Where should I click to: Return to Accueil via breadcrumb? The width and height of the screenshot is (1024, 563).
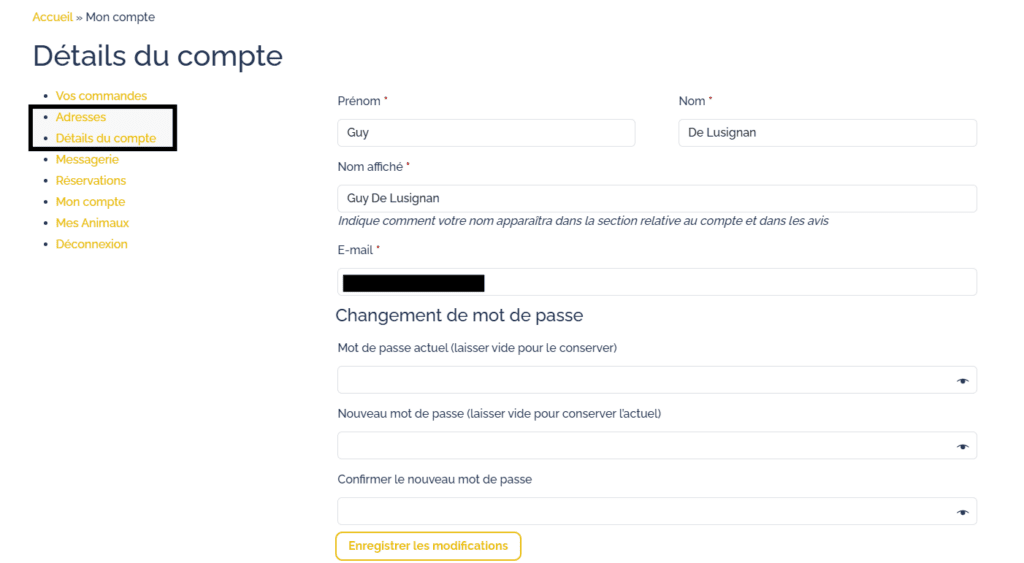52,17
